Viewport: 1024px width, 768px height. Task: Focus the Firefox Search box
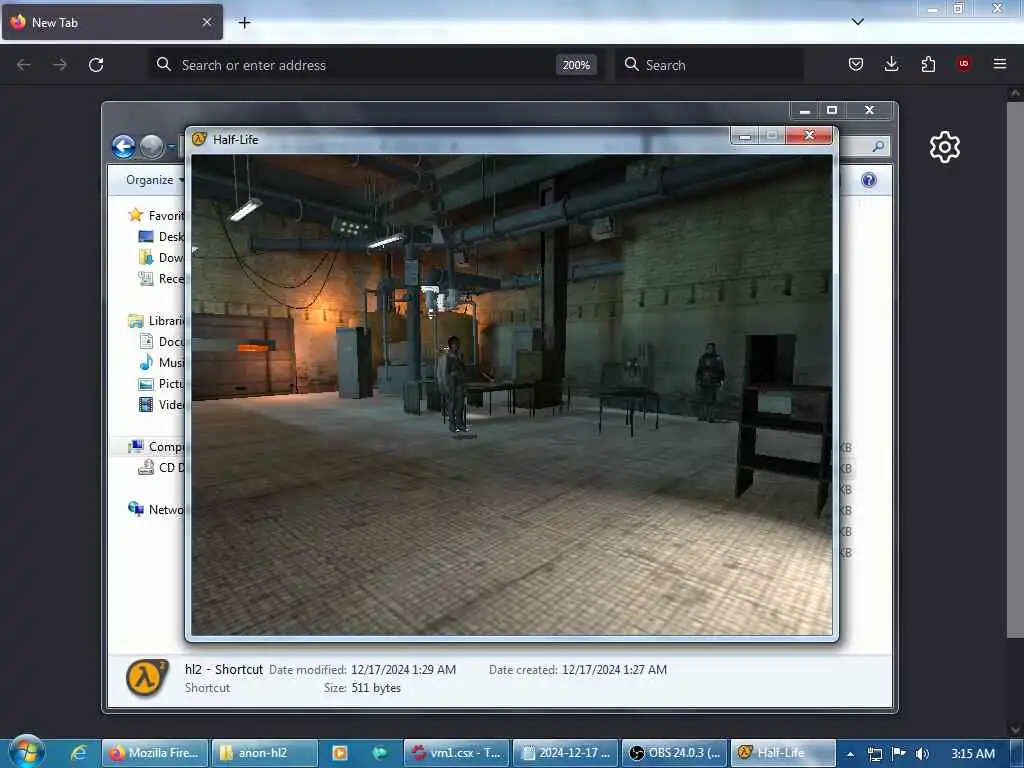(x=709, y=65)
